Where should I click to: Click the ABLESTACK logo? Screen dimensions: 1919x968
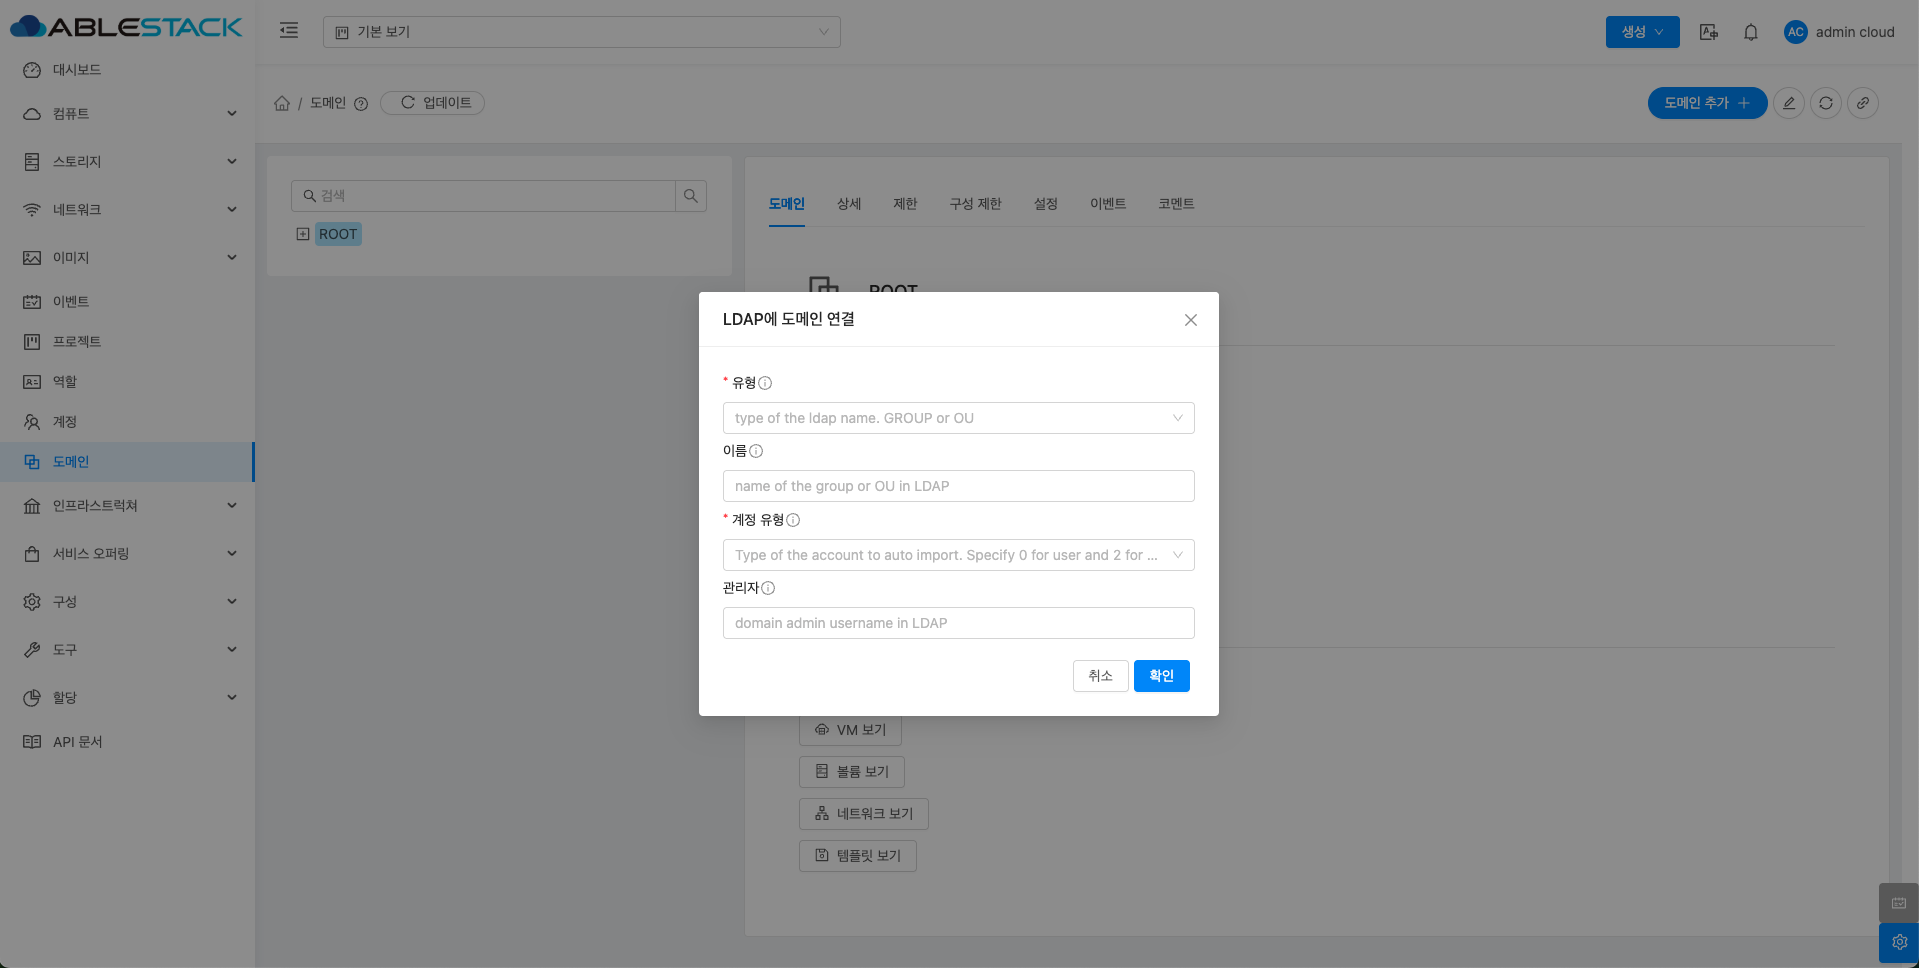pyautogui.click(x=126, y=27)
